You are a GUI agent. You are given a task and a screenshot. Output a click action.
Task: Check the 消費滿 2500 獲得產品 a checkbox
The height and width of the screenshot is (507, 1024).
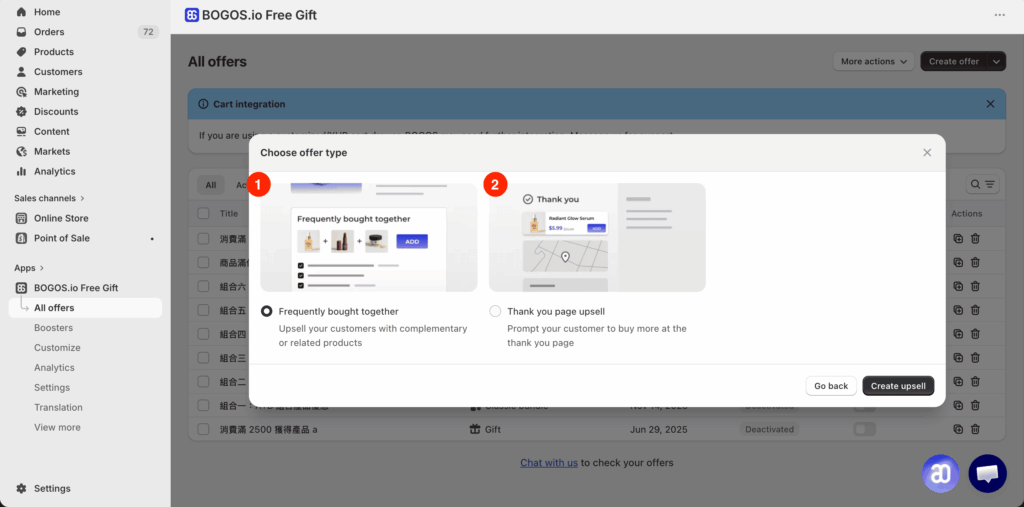(203, 429)
